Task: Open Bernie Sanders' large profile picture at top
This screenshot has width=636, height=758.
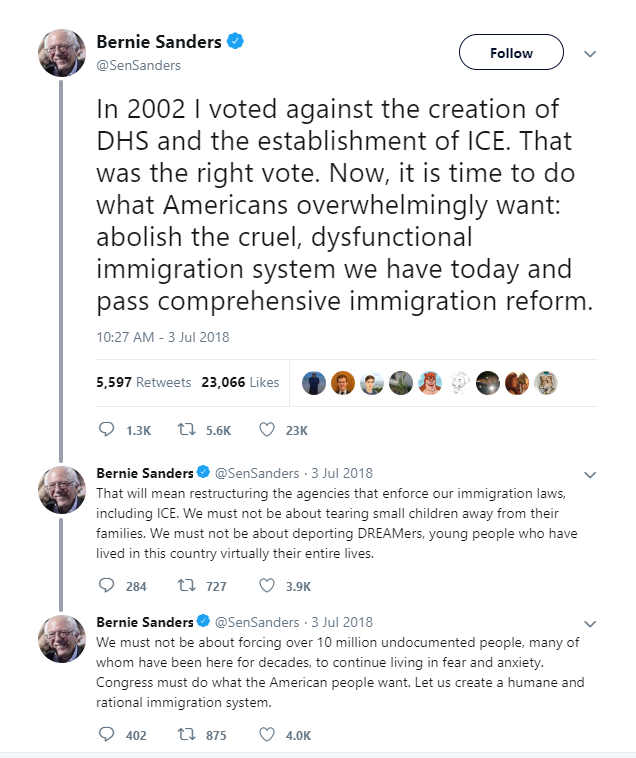Action: click(62, 53)
